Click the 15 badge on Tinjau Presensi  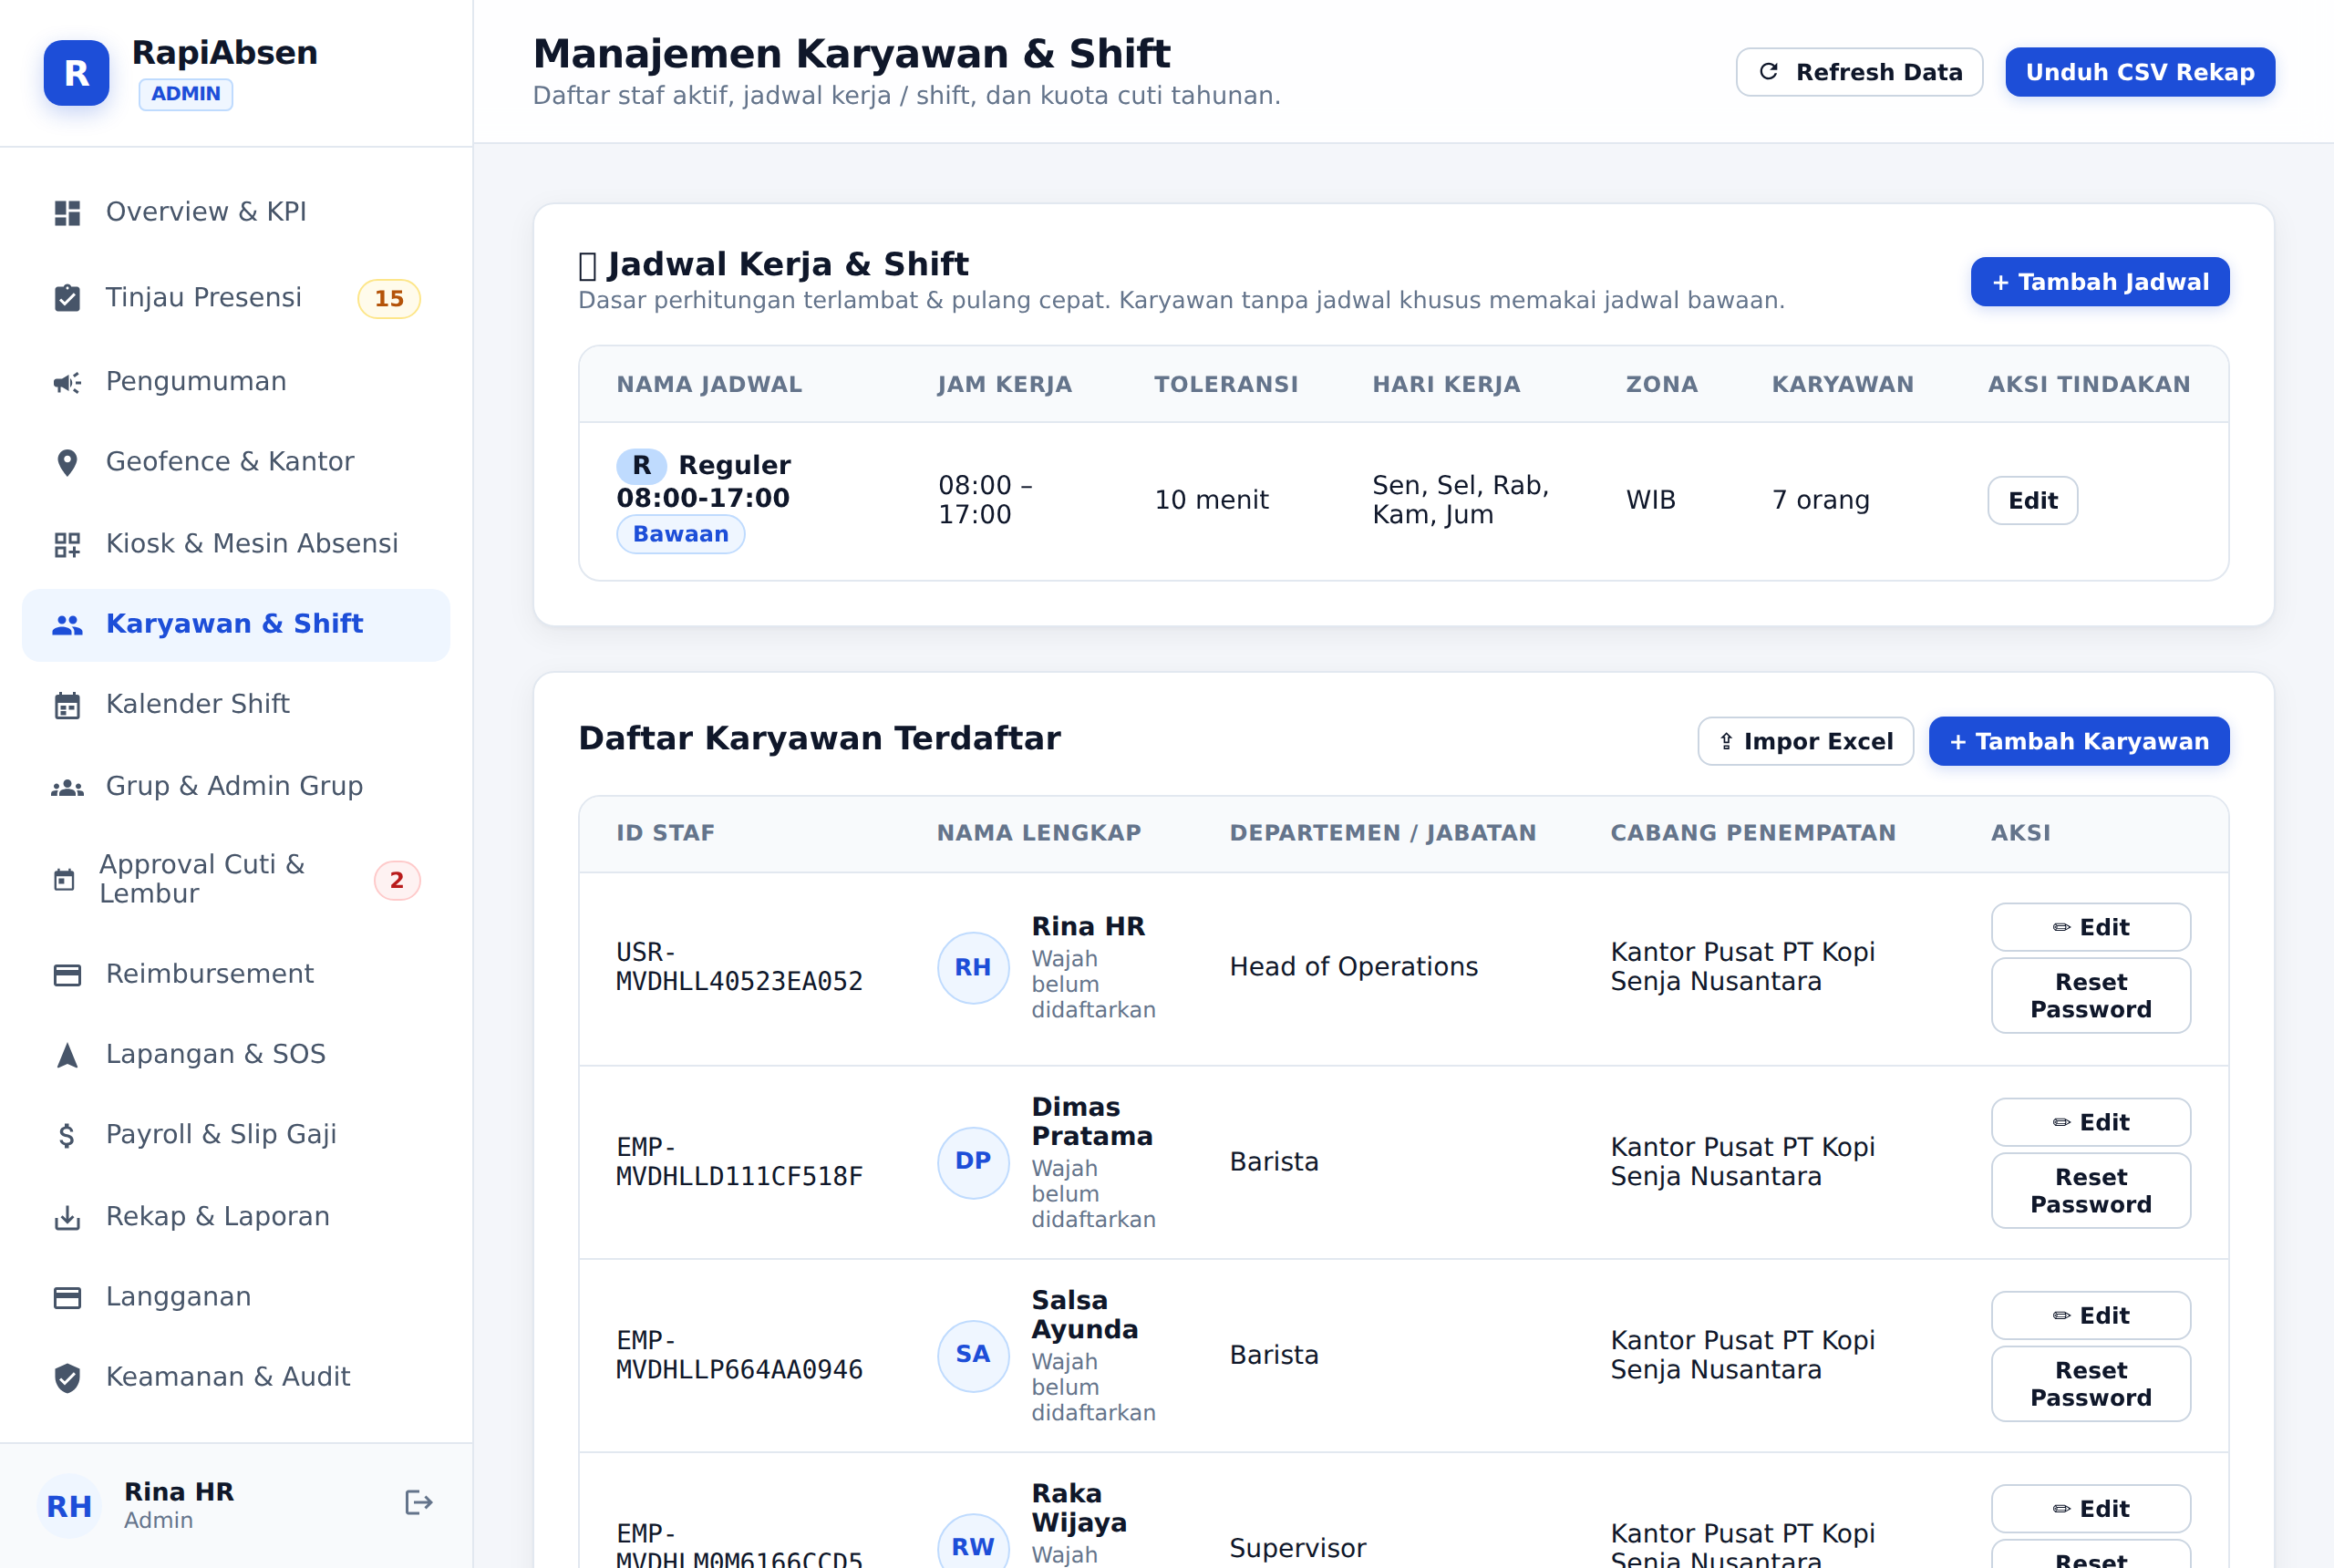[x=388, y=298]
